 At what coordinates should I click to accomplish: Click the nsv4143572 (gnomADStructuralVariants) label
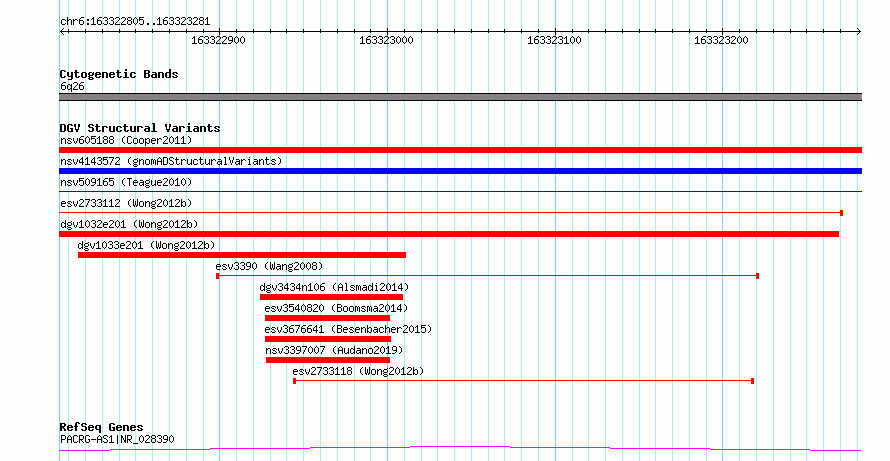pos(171,161)
